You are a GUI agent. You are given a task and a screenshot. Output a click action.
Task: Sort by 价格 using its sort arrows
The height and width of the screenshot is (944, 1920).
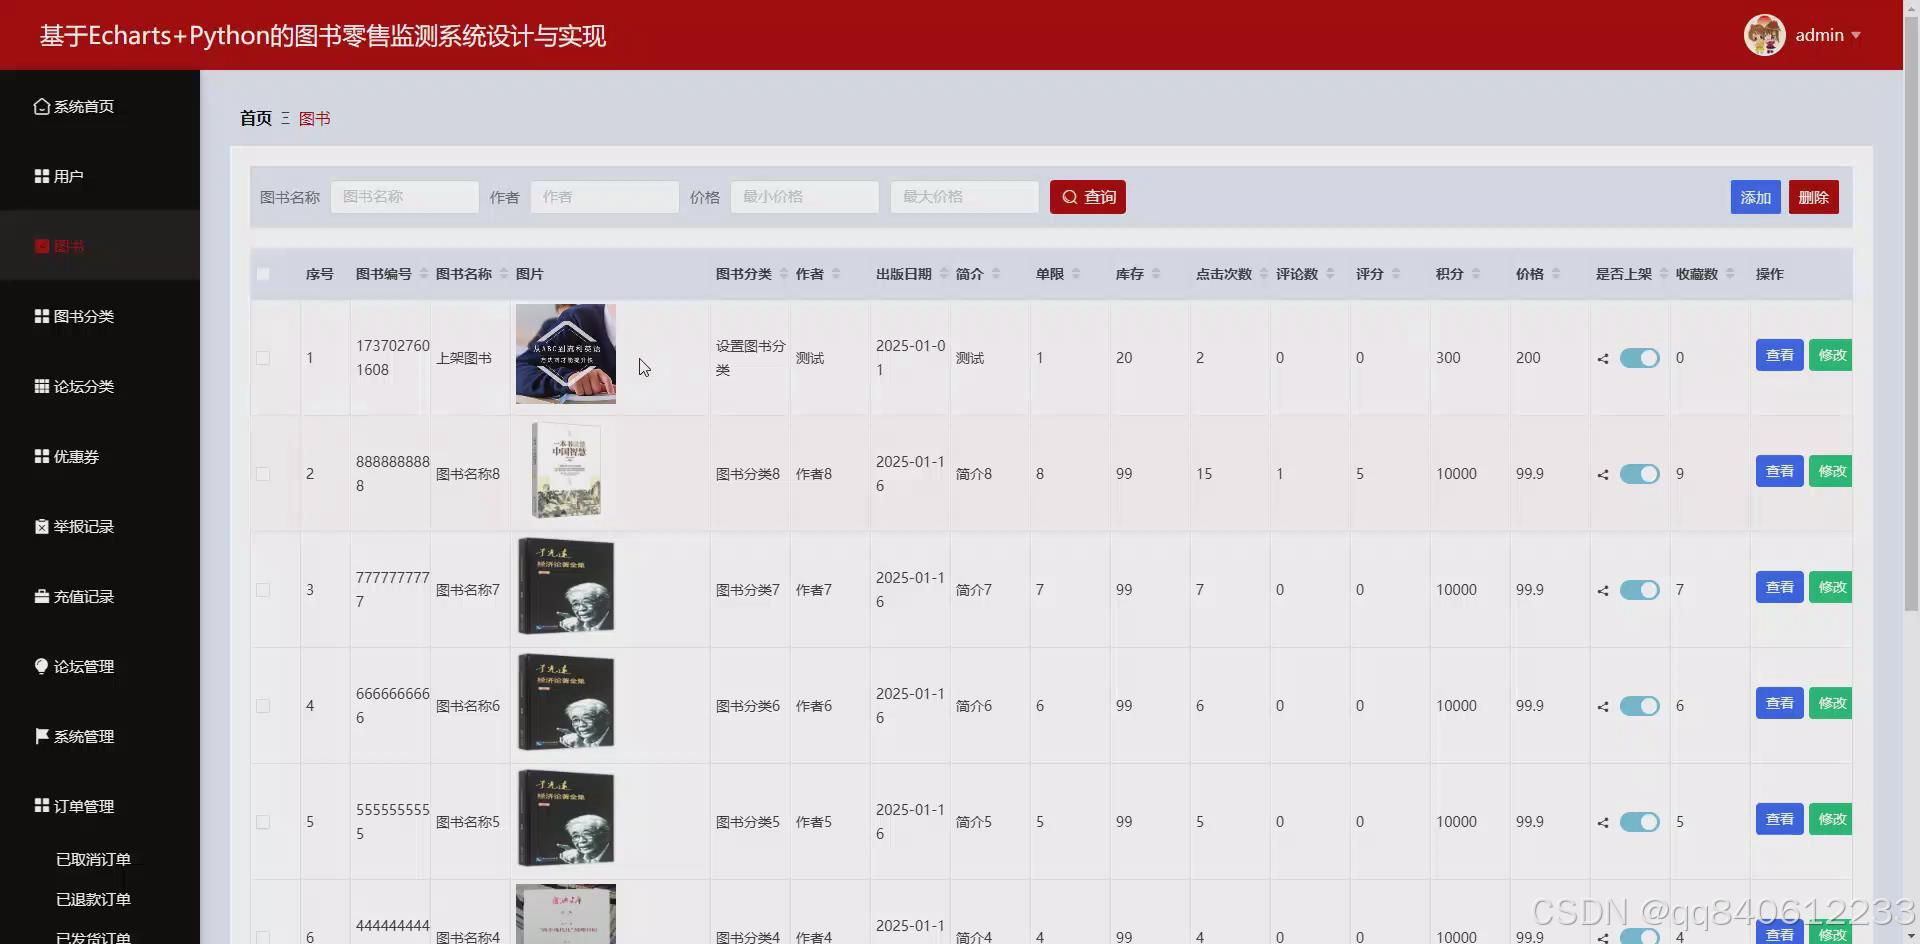[1556, 273]
